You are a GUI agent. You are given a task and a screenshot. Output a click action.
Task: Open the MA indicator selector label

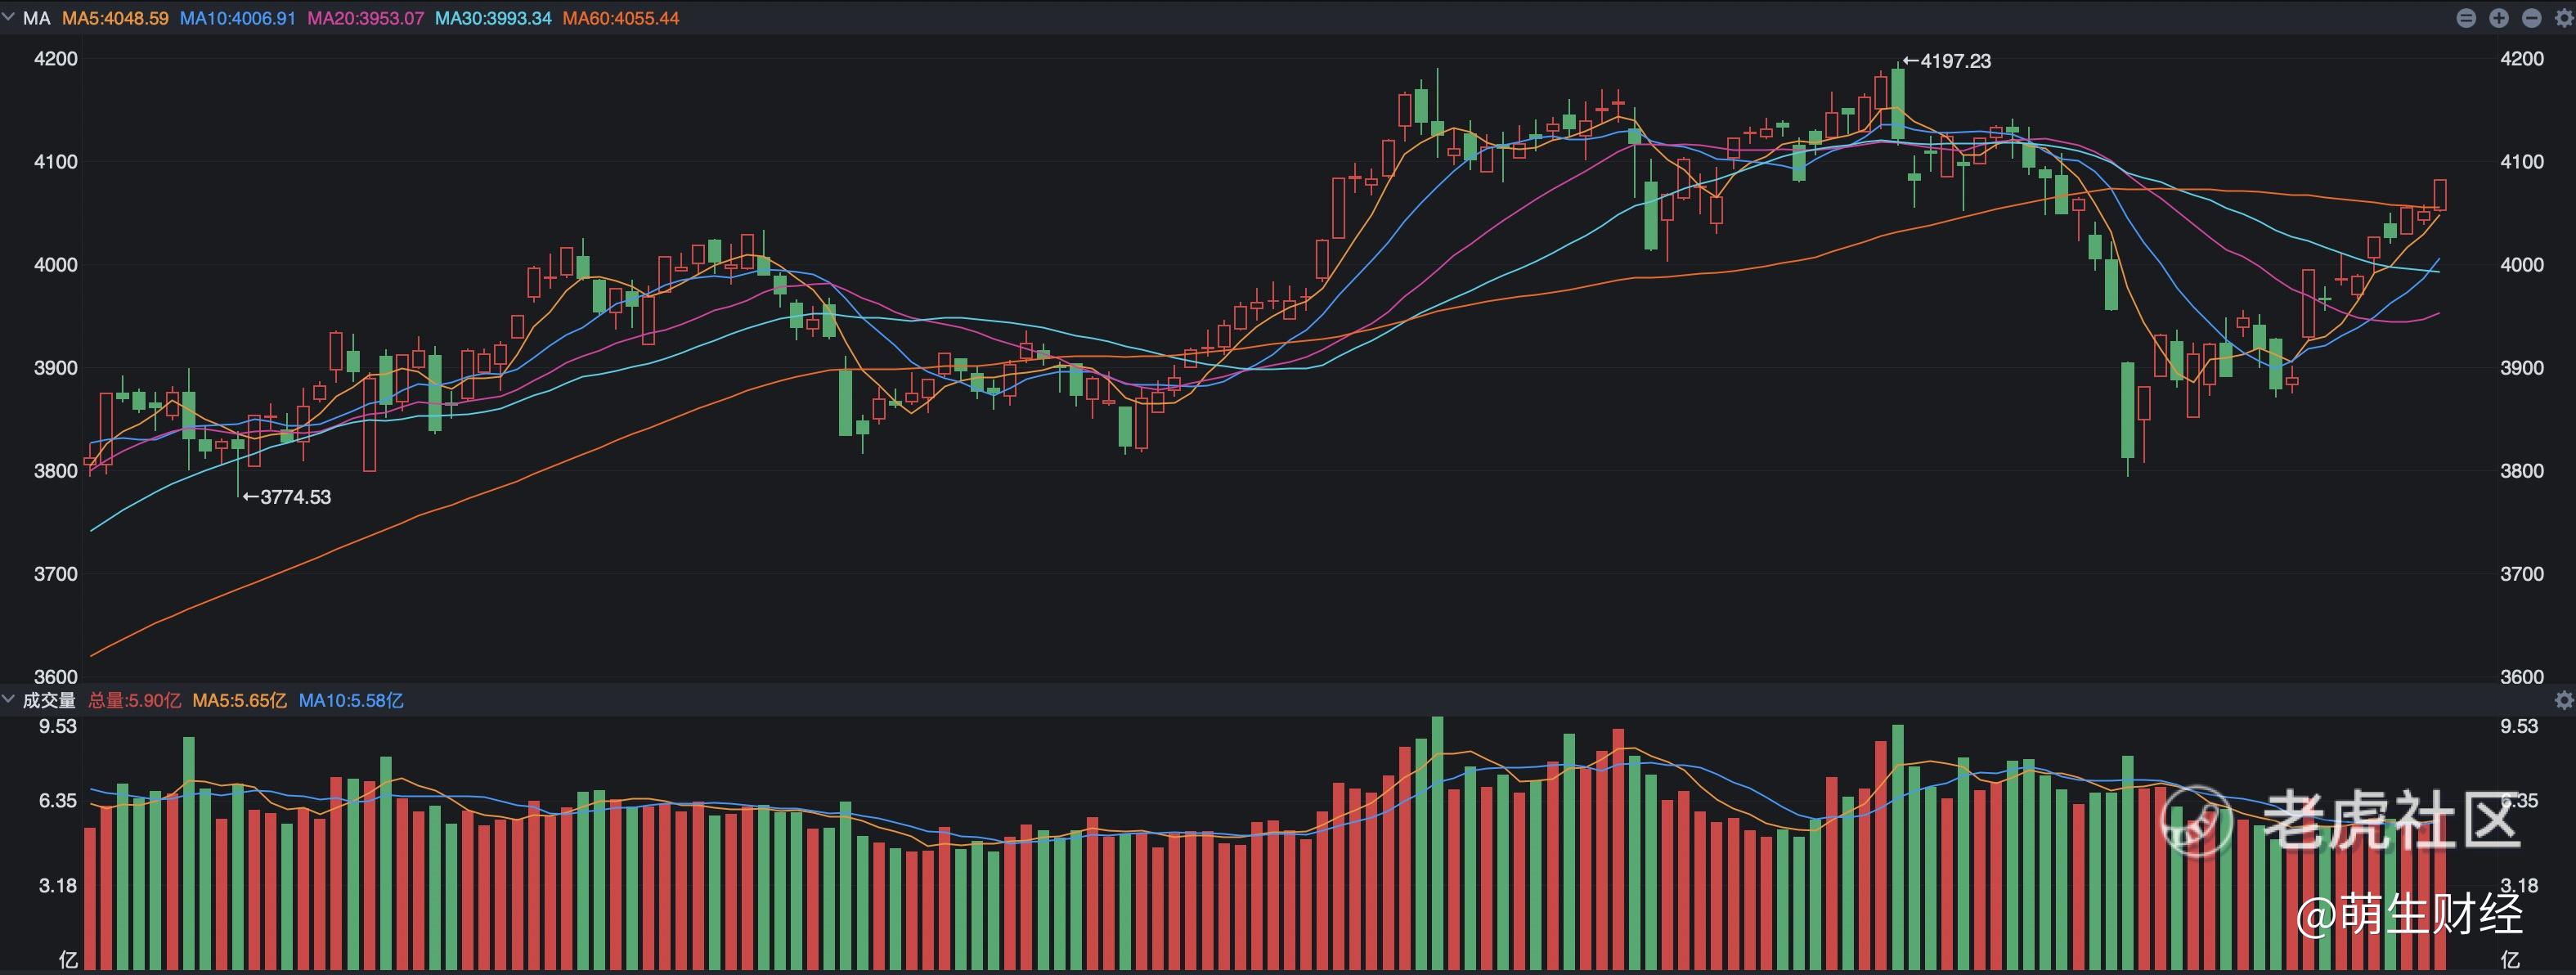pyautogui.click(x=36, y=18)
